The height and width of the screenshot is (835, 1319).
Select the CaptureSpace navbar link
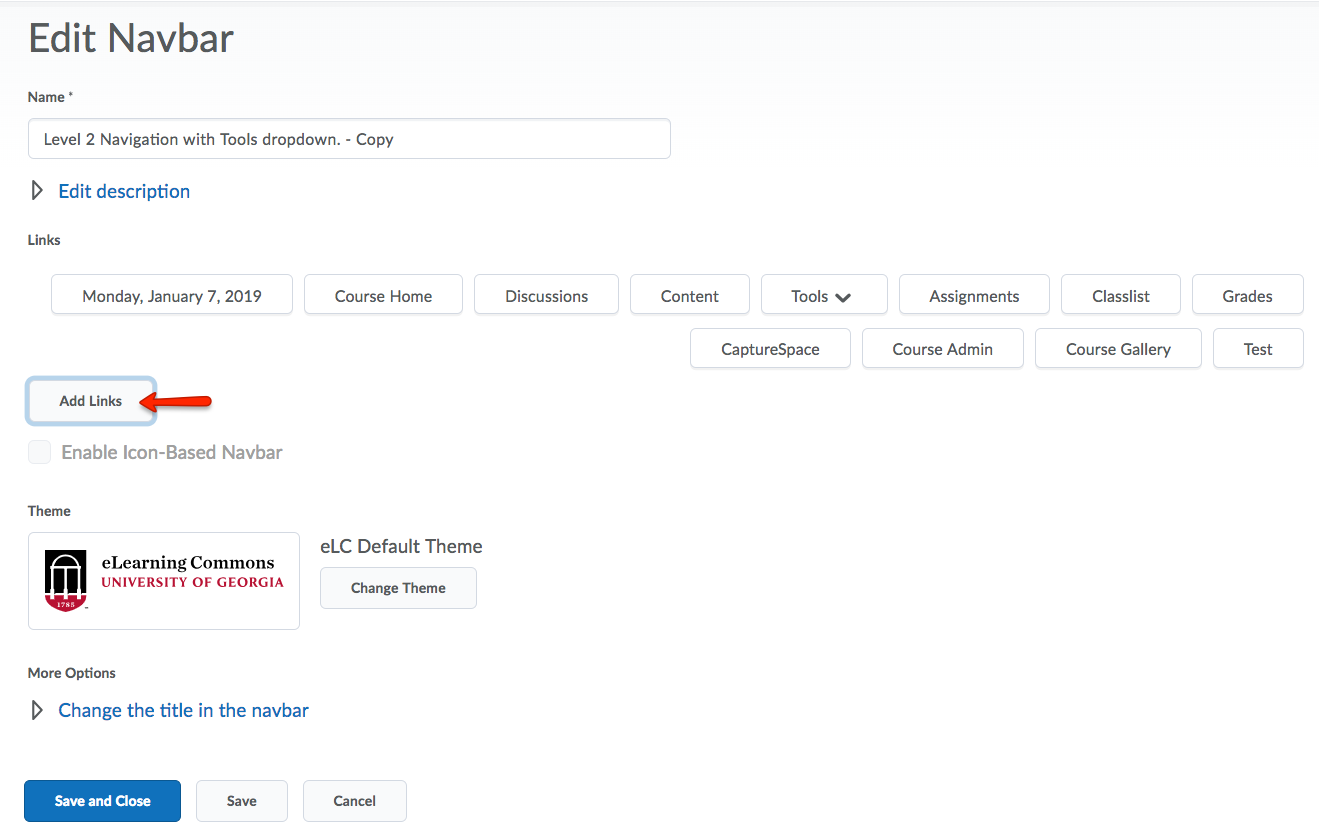(770, 349)
